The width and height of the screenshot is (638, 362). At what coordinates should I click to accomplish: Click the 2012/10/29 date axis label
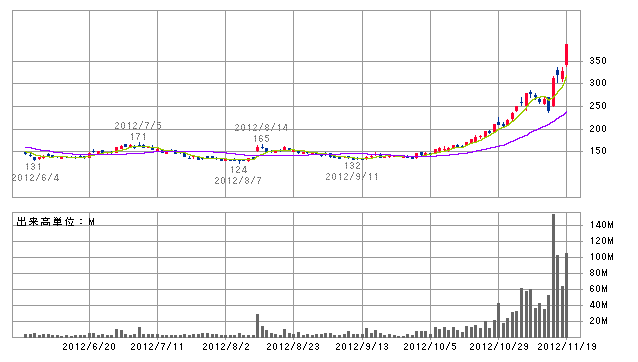pos(499,347)
